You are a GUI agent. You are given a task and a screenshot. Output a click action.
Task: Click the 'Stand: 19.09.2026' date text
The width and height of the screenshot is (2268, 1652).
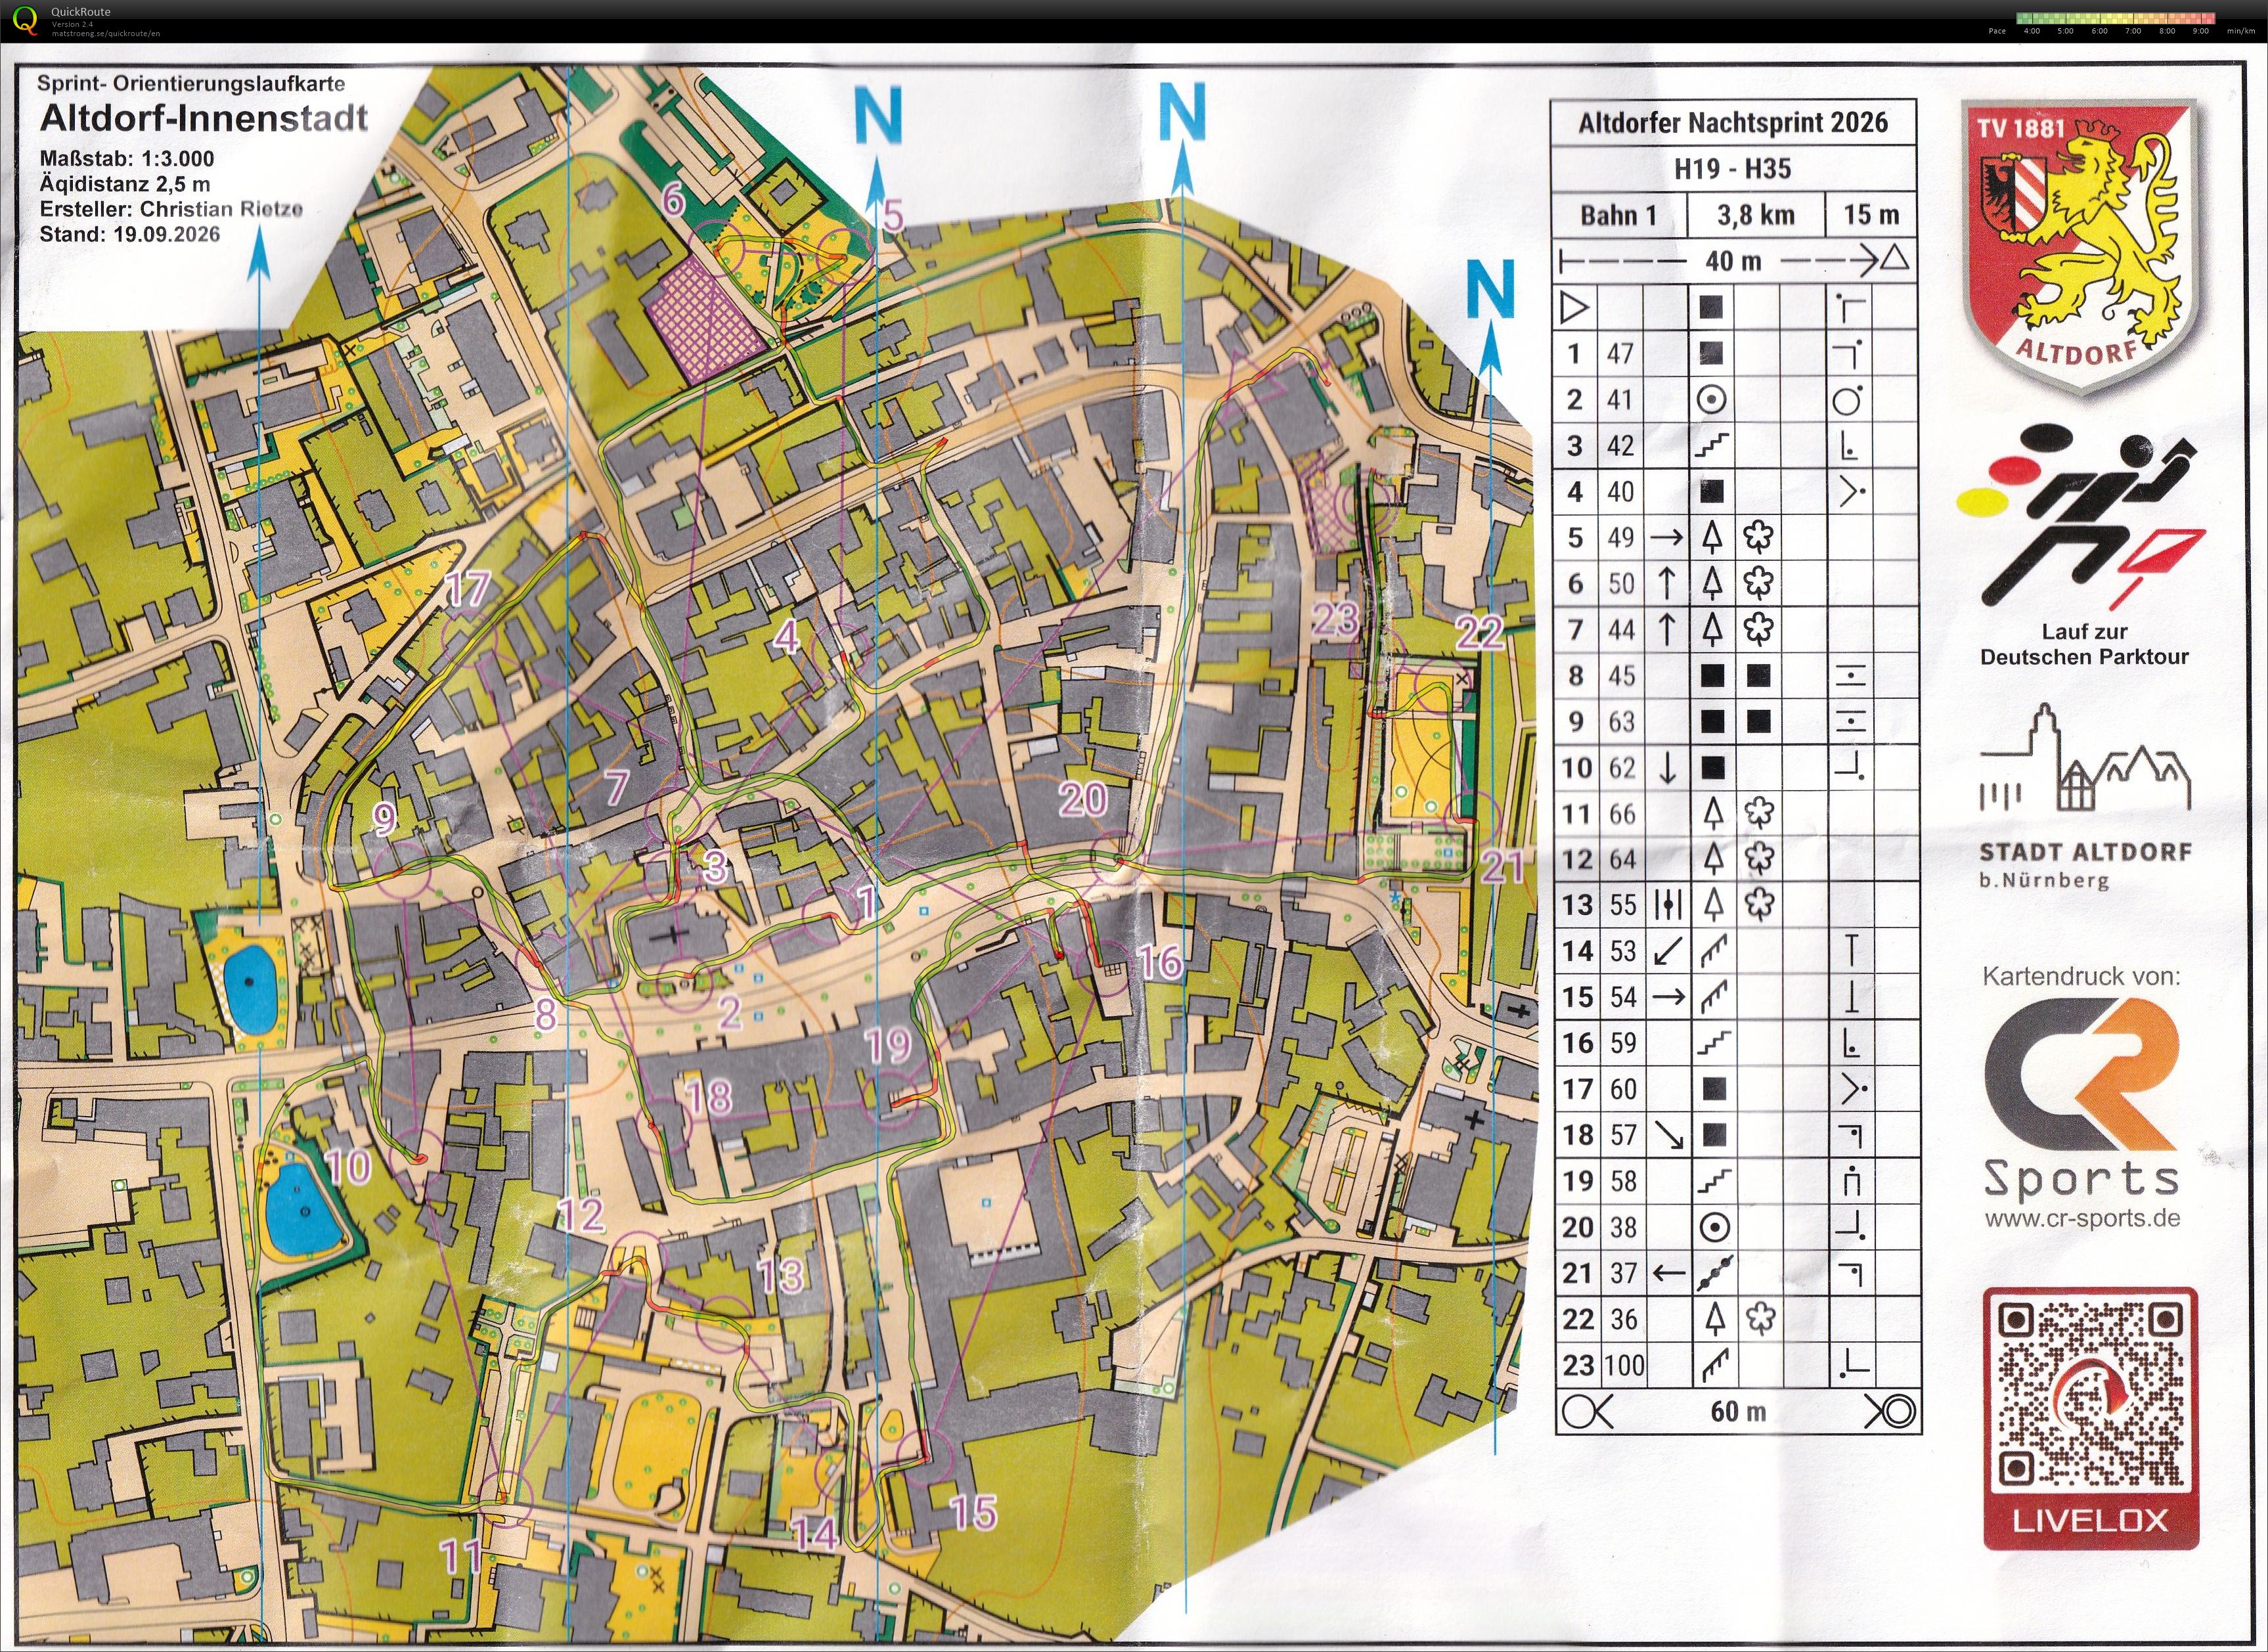tap(130, 234)
